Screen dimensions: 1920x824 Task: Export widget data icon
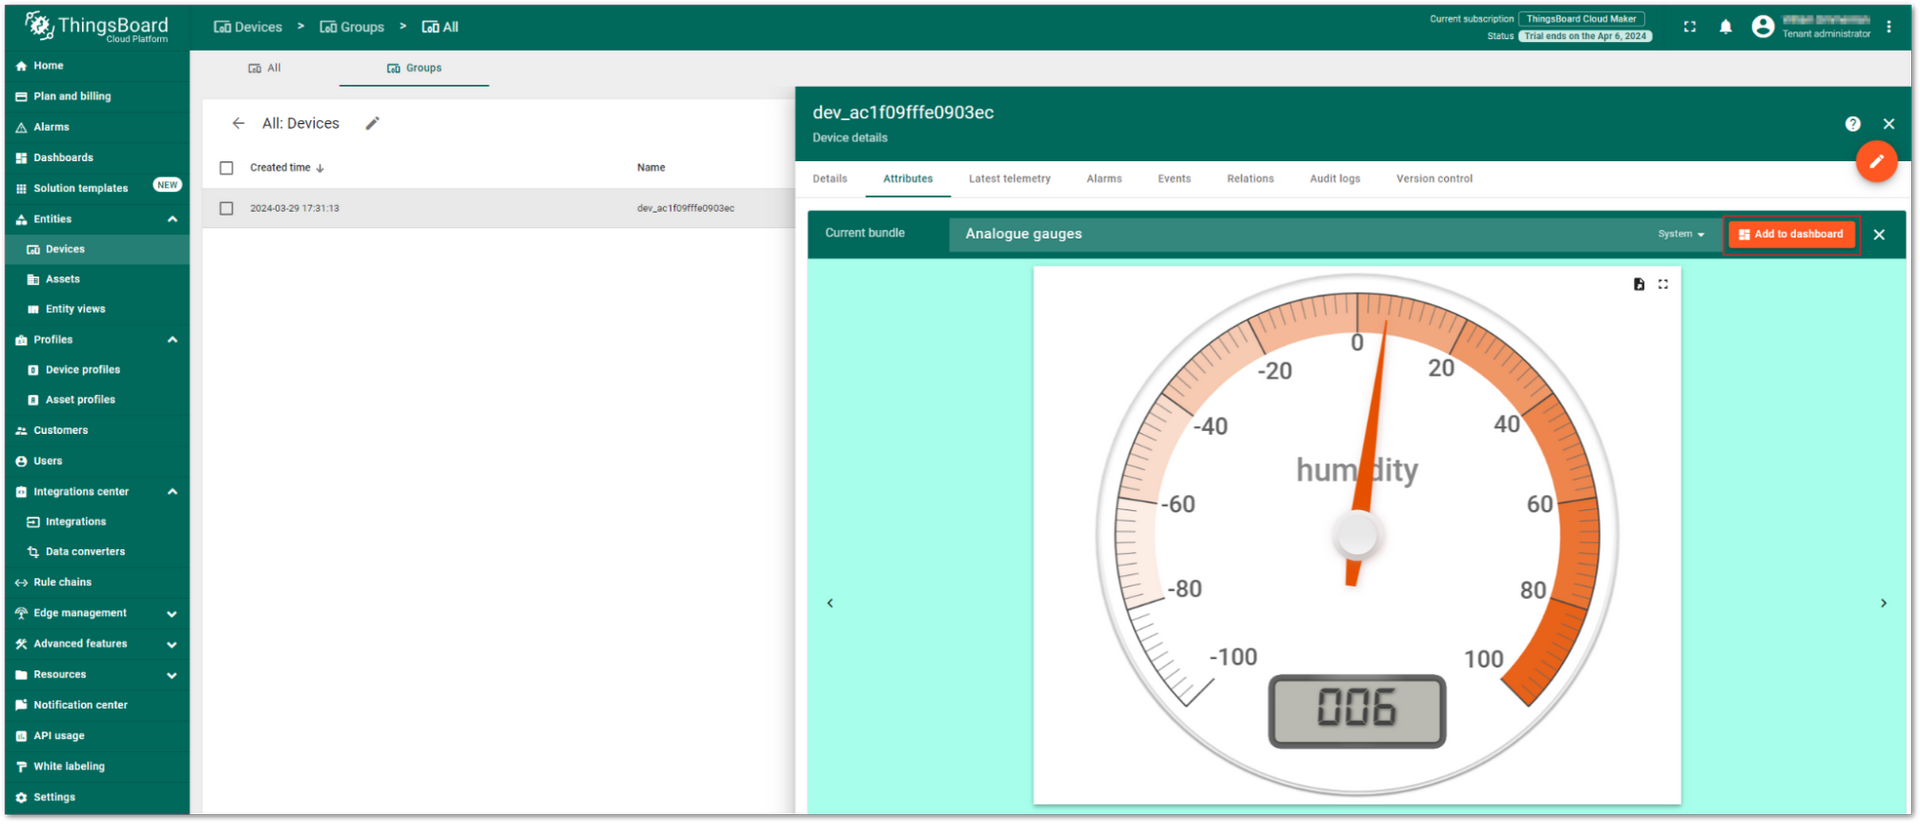click(1639, 284)
